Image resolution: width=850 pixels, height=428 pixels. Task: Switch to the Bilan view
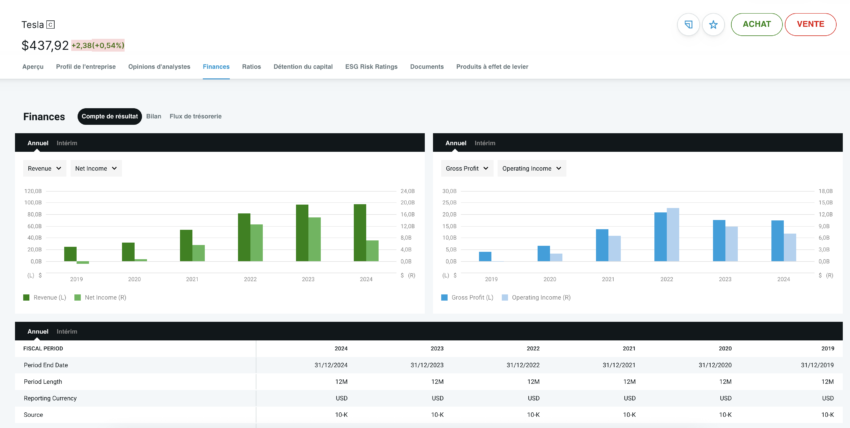[154, 117]
